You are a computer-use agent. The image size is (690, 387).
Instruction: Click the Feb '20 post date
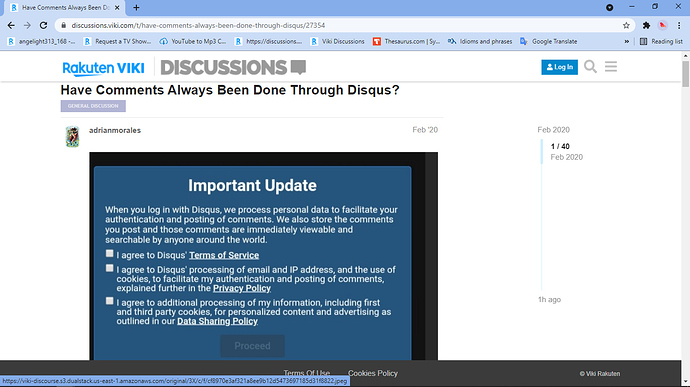click(425, 130)
